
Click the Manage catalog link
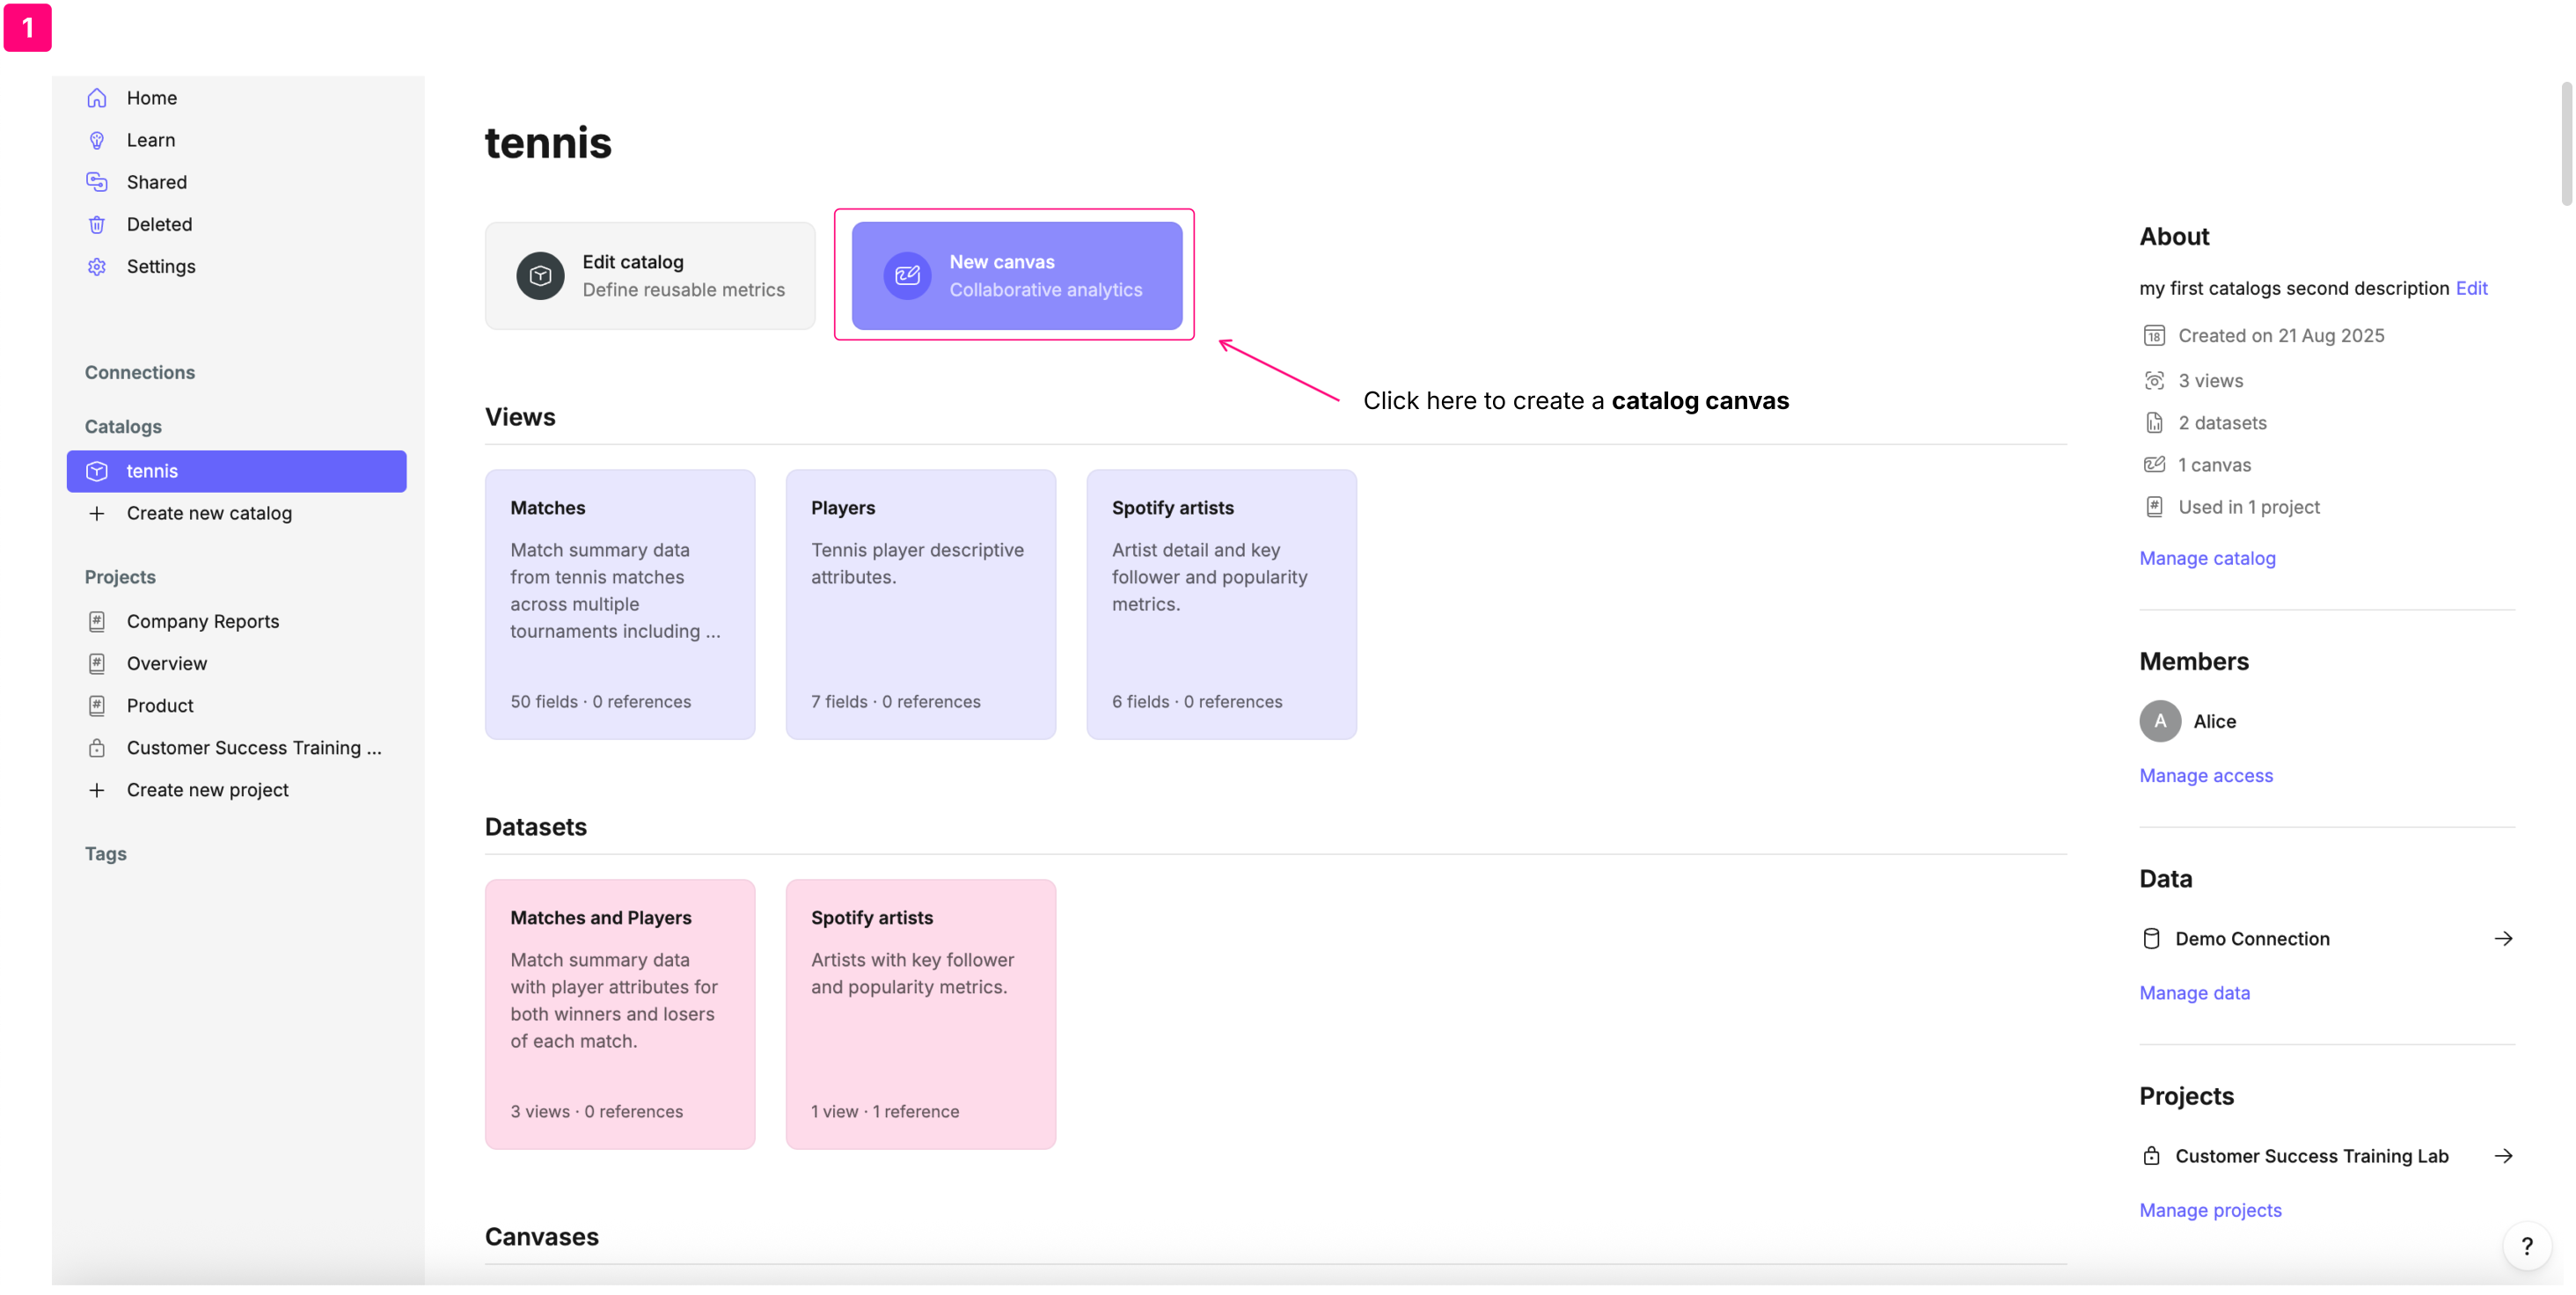point(2207,558)
